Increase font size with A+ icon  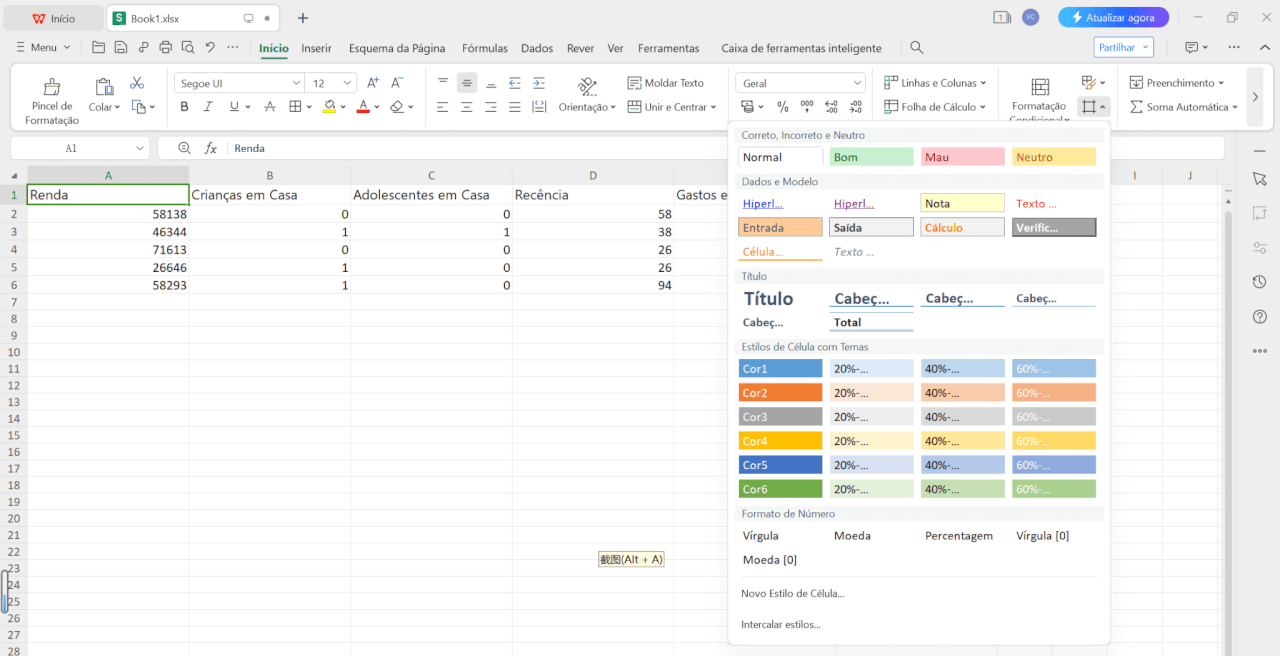373,83
